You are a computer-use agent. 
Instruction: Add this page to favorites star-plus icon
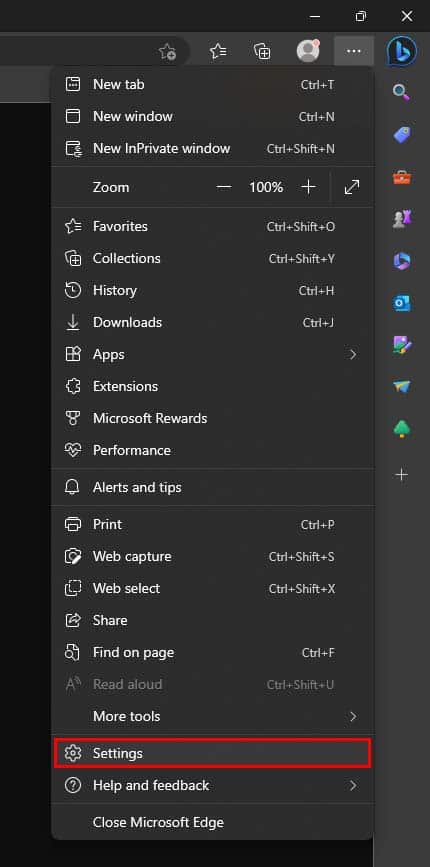[167, 52]
